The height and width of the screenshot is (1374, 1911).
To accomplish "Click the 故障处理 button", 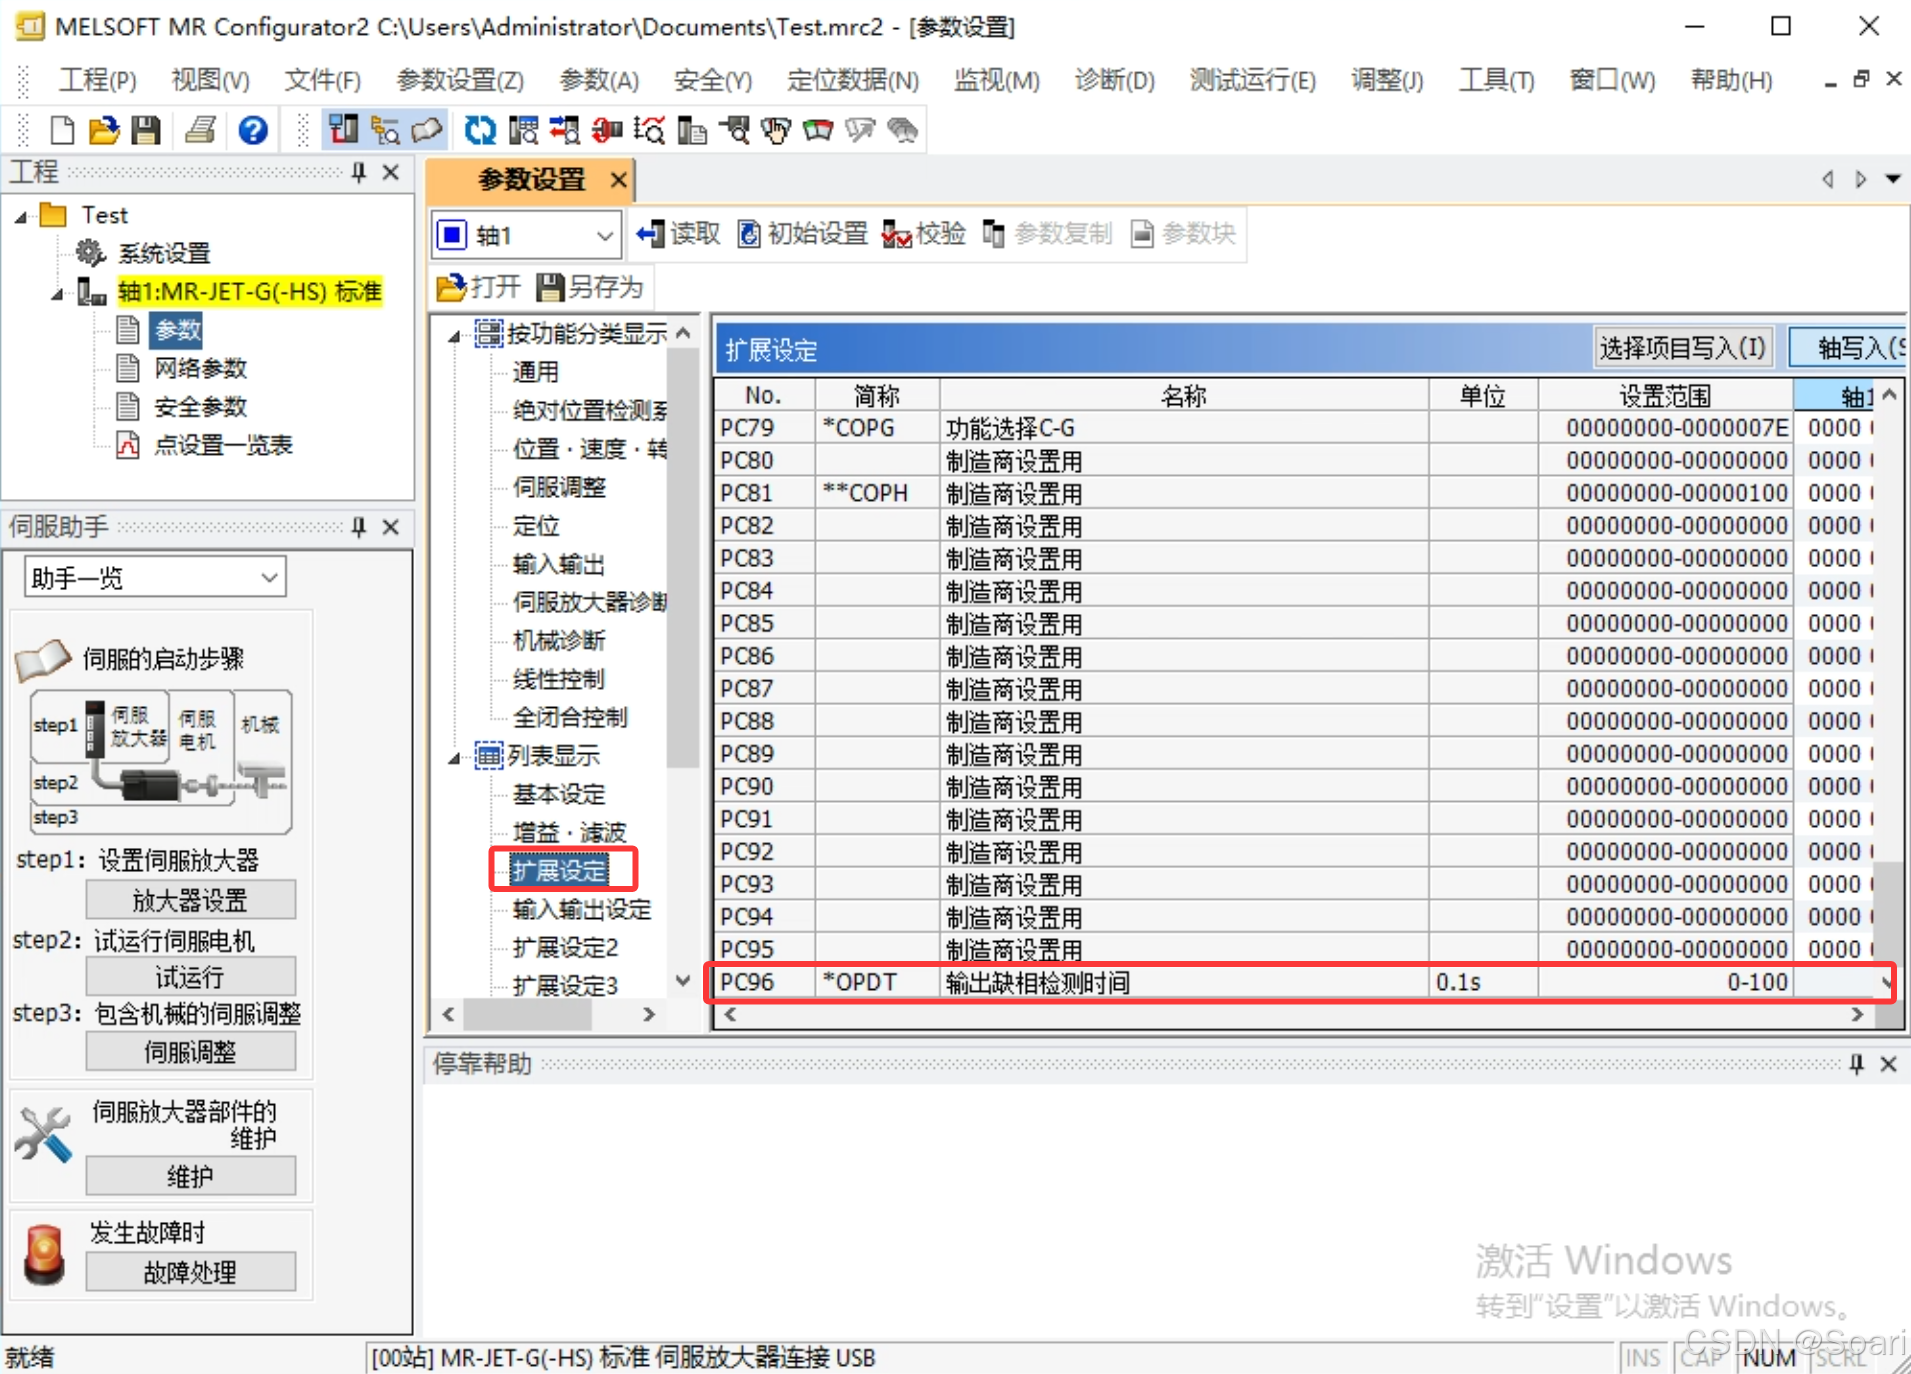I will [x=190, y=1272].
